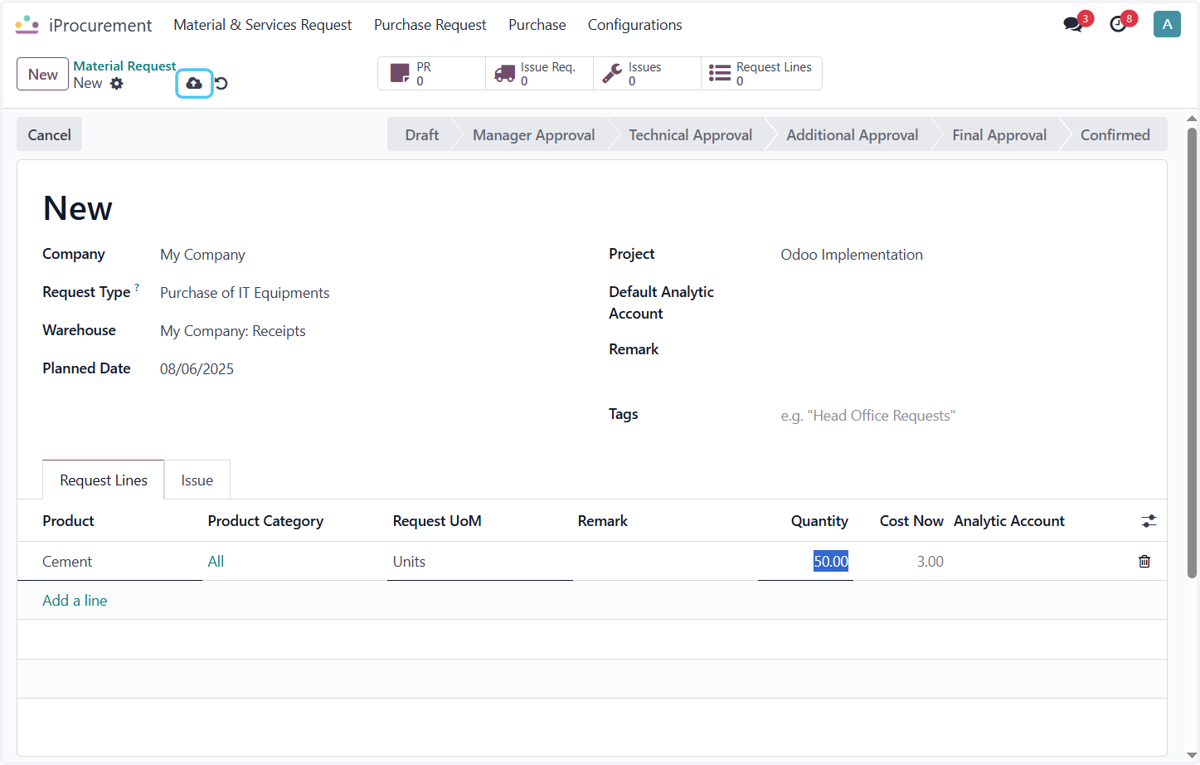This screenshot has height=765, width=1200.
Task: Open the Company field dropdown
Action: pos(367,255)
